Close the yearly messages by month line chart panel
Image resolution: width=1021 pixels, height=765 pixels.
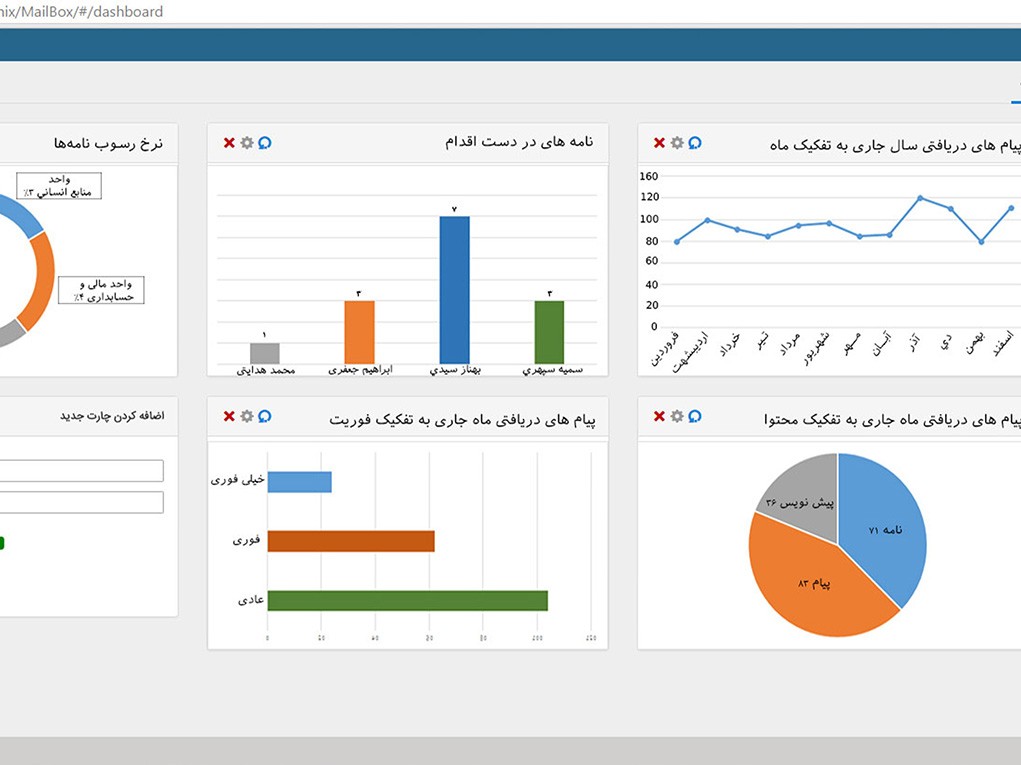(x=660, y=143)
